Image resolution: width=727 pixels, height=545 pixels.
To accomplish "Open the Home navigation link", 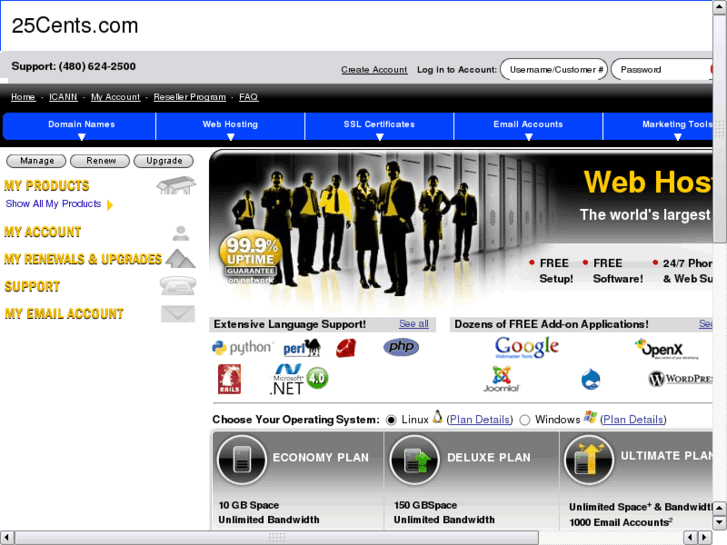I will pyautogui.click(x=23, y=97).
